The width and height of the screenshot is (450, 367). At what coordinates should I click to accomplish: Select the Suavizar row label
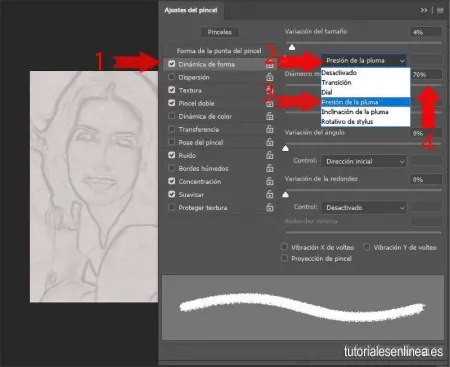[191, 194]
